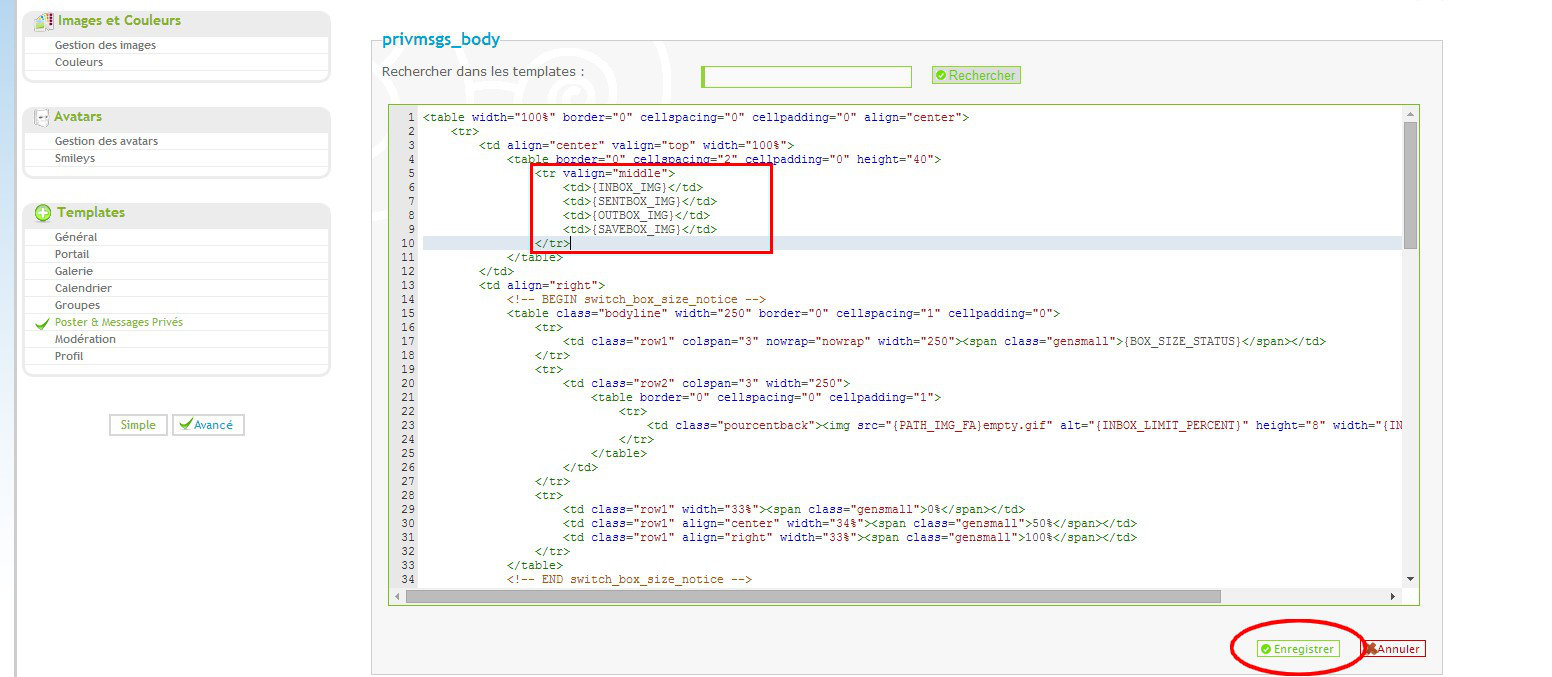
Task: Click the line containing {INBOX_IMG}
Action: point(633,187)
